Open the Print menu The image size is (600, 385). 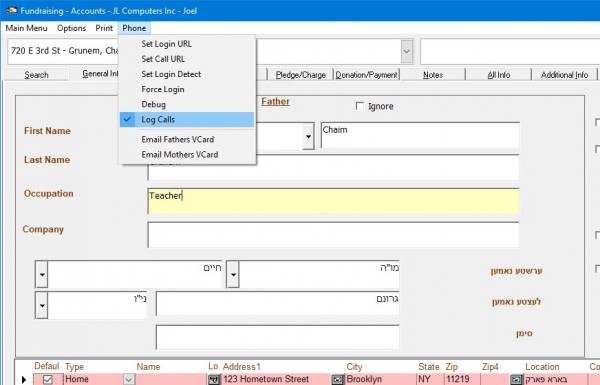[104, 28]
